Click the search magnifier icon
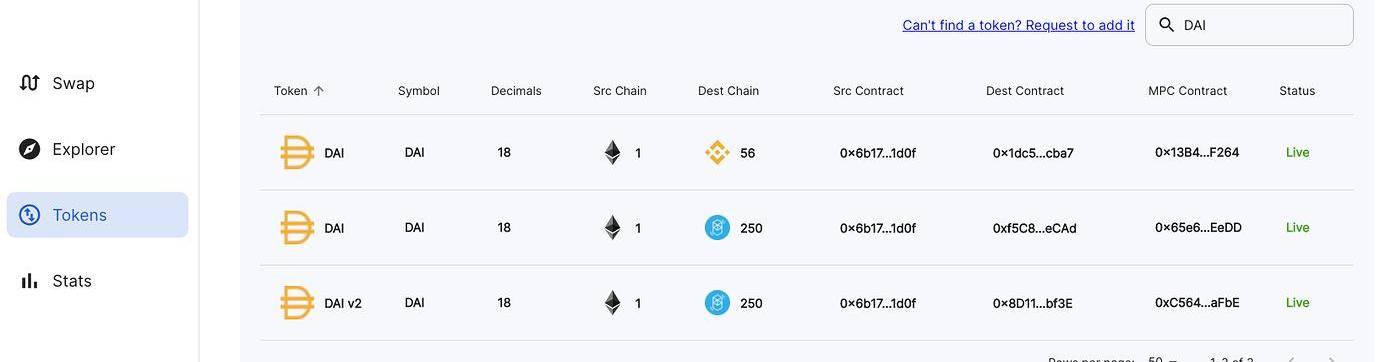 click(x=1166, y=25)
